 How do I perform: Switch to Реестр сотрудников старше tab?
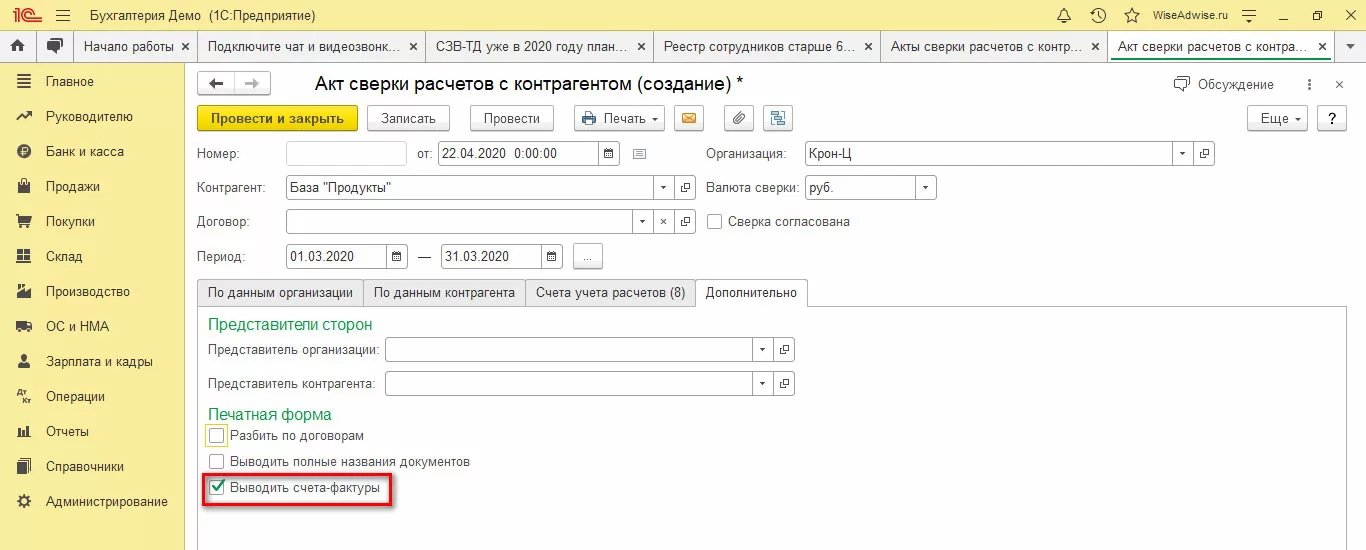(766, 46)
